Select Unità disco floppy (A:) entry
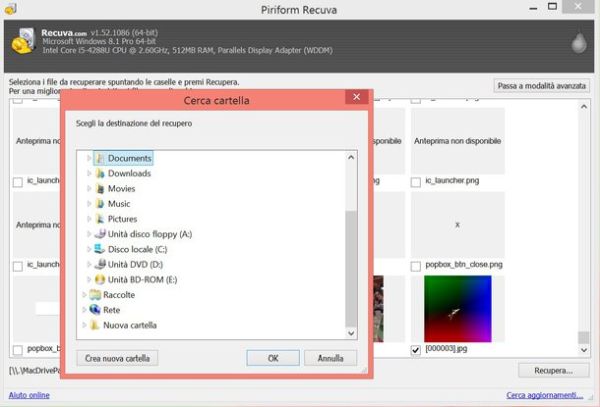Image resolution: width=600 pixels, height=407 pixels. [150, 234]
